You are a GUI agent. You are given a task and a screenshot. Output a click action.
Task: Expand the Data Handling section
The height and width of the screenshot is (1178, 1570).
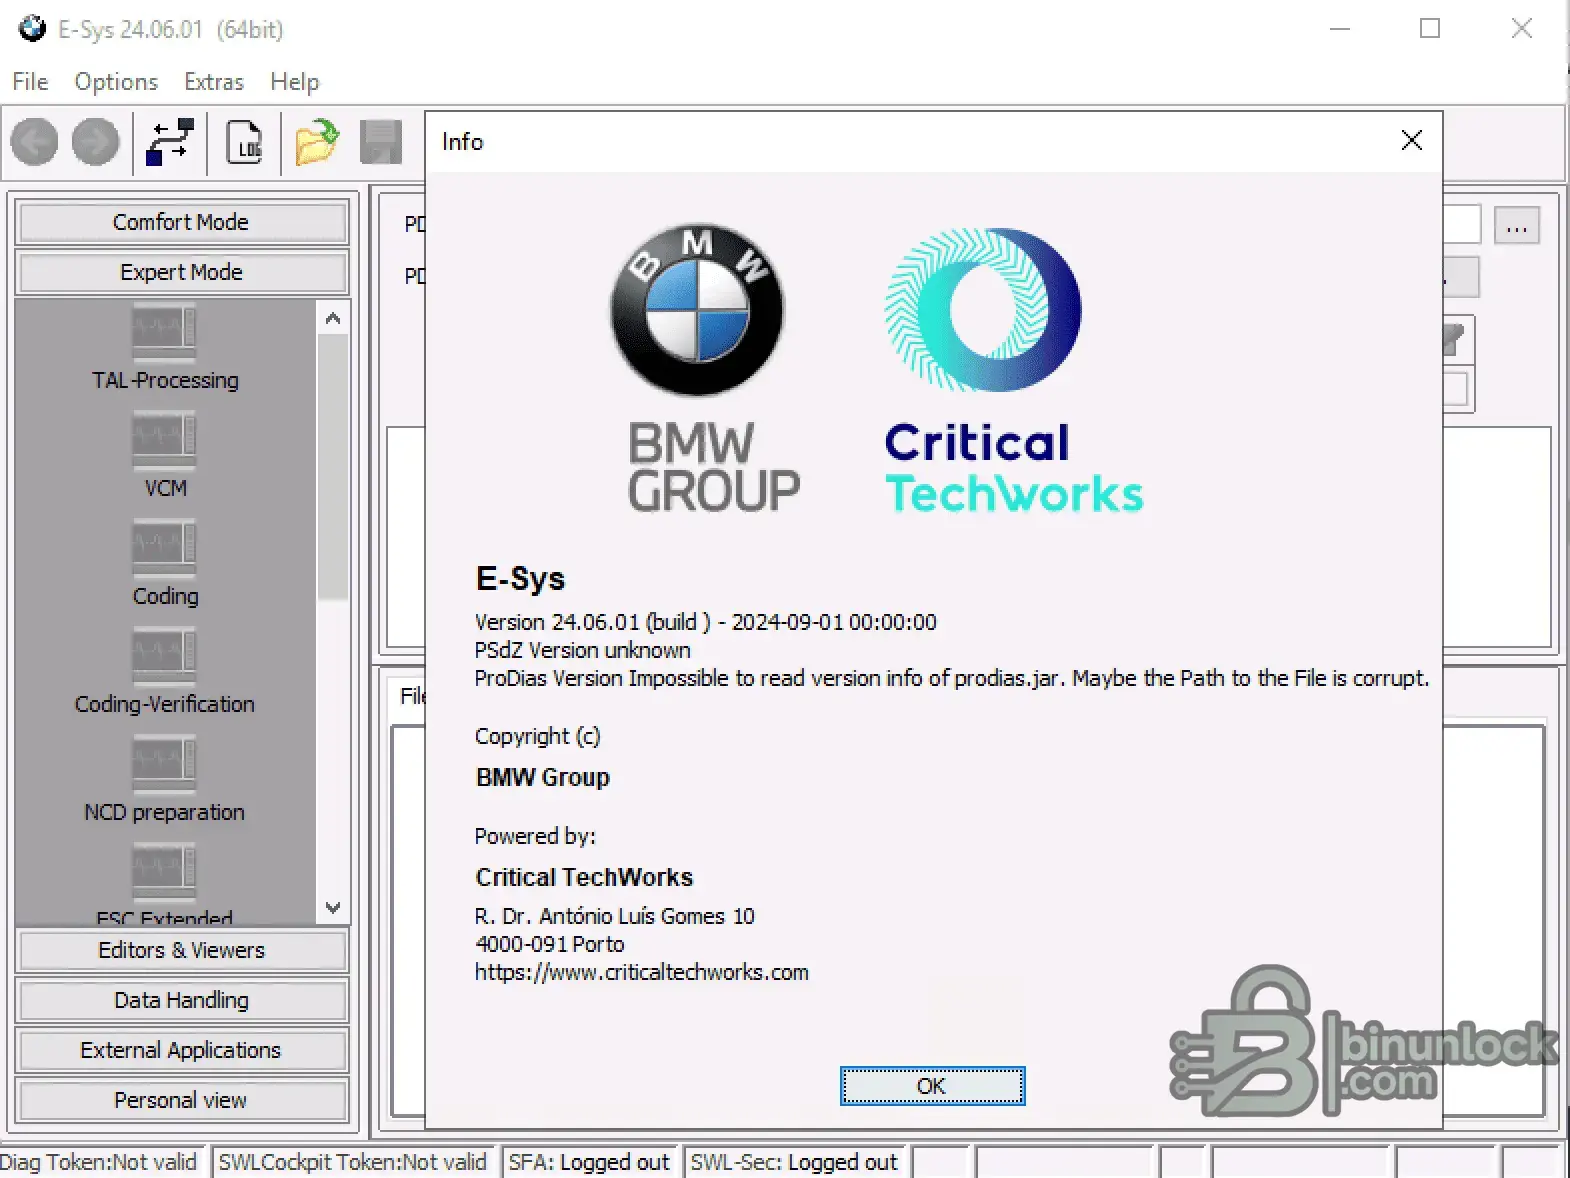(x=181, y=1000)
